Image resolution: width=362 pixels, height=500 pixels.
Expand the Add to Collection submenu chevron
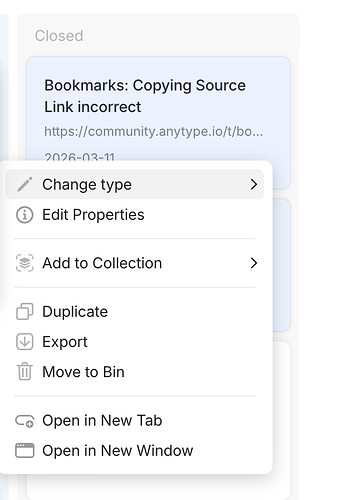tap(254, 263)
